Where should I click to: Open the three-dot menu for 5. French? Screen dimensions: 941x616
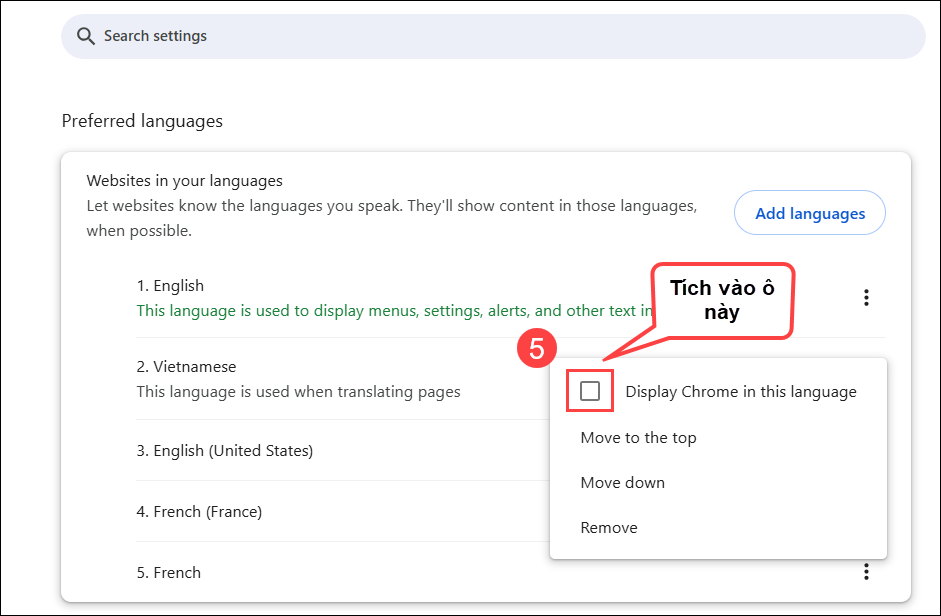(x=866, y=572)
